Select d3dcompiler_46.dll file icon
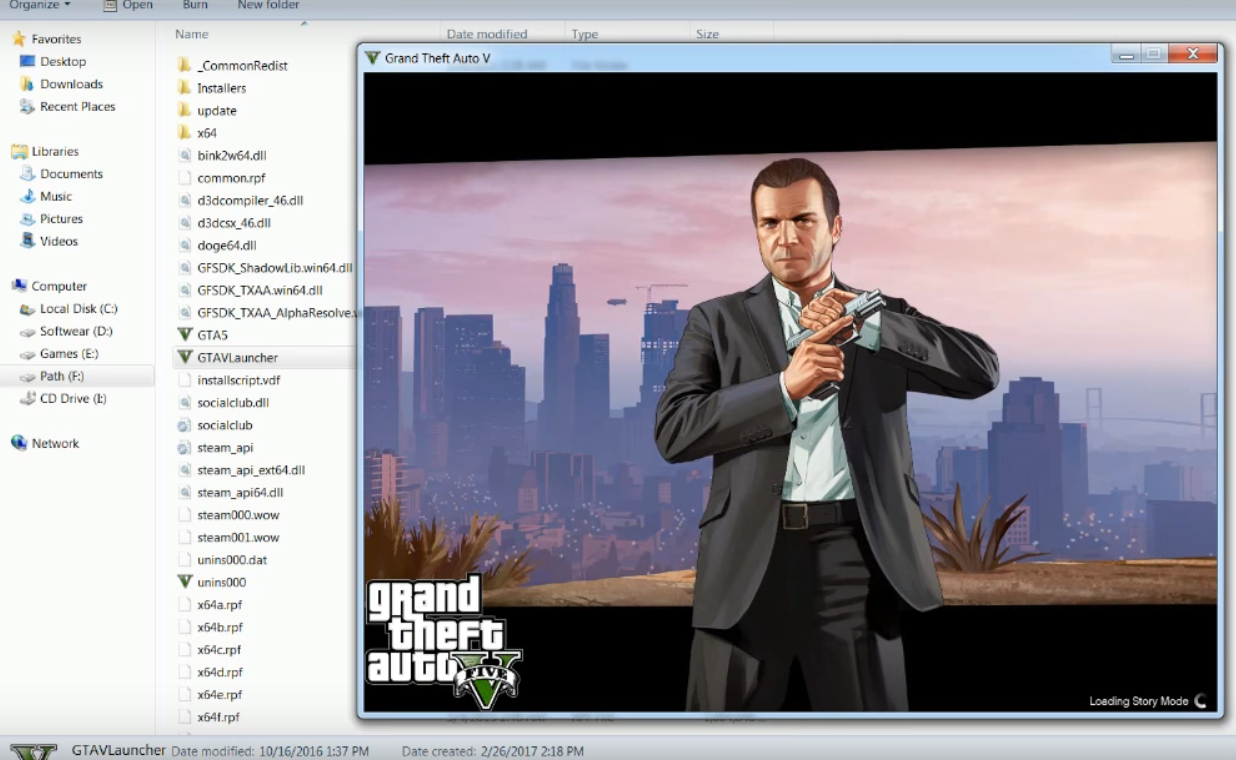The image size is (1236, 760). [184, 200]
